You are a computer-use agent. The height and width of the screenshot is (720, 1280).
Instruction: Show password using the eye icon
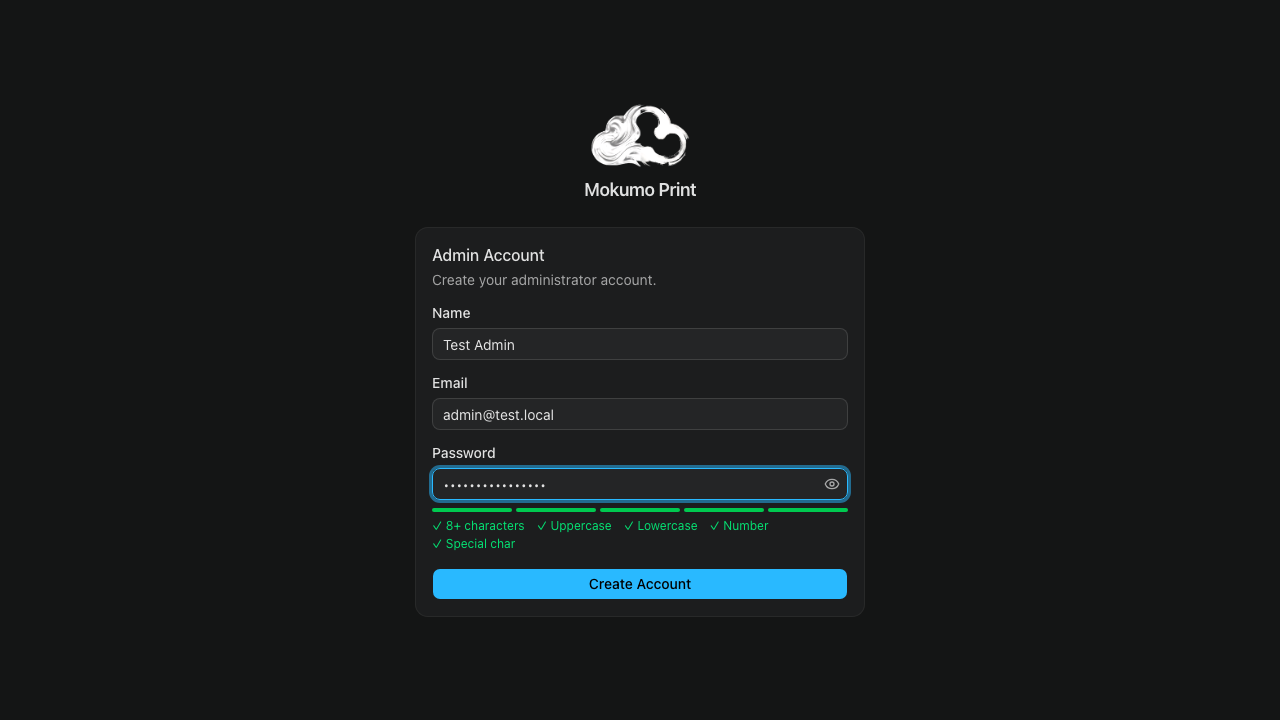click(x=831, y=484)
